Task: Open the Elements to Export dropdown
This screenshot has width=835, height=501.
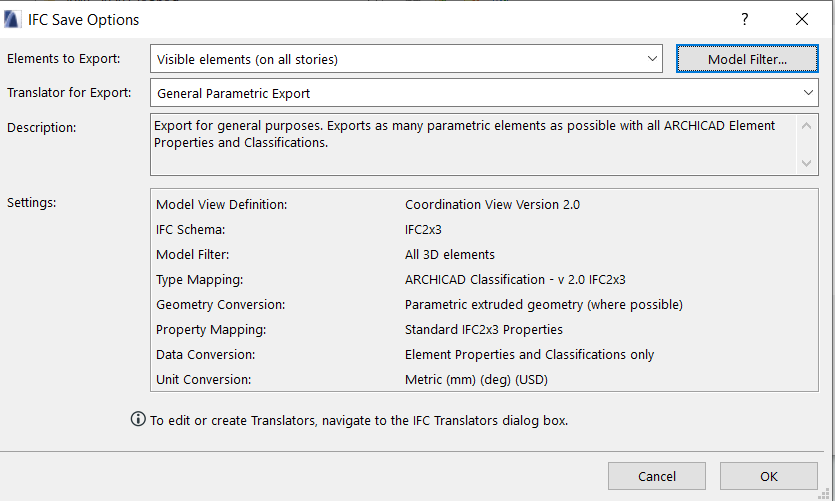Action: pyautogui.click(x=406, y=59)
